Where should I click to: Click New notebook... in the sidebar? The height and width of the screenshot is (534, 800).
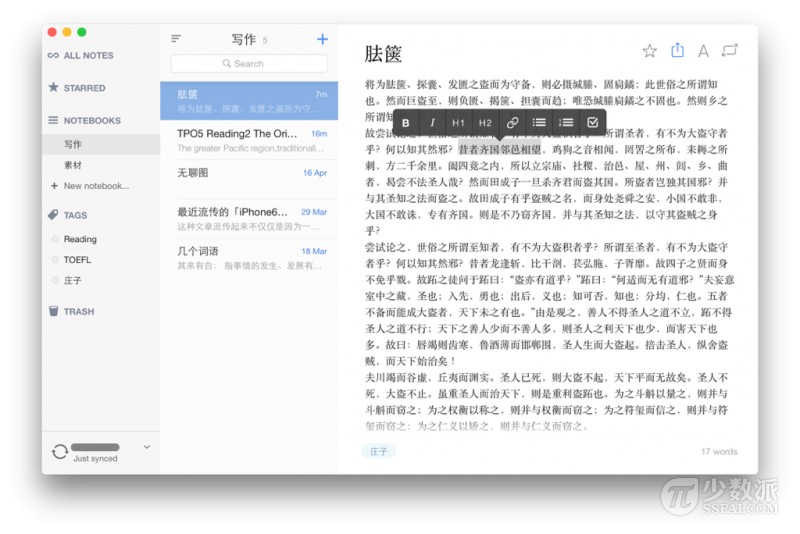(x=96, y=186)
